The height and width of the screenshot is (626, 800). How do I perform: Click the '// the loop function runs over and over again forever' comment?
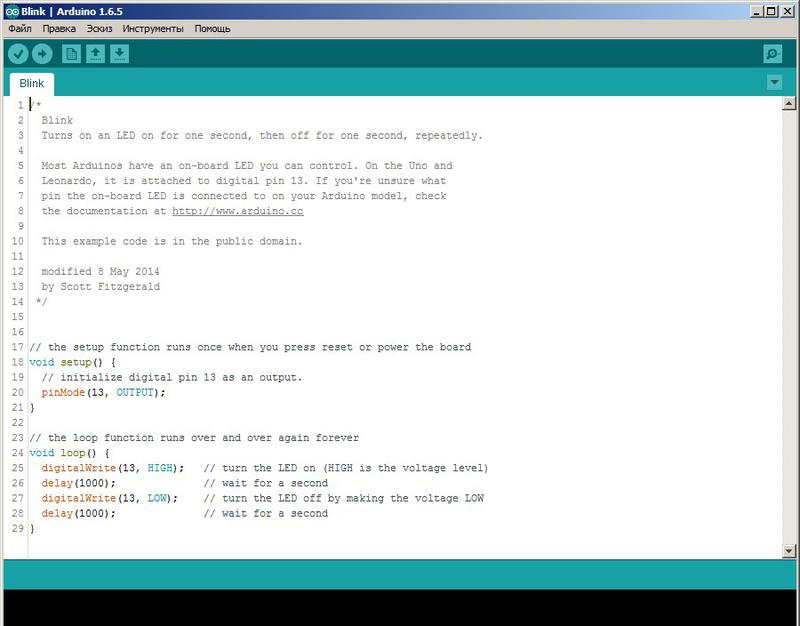(194, 438)
